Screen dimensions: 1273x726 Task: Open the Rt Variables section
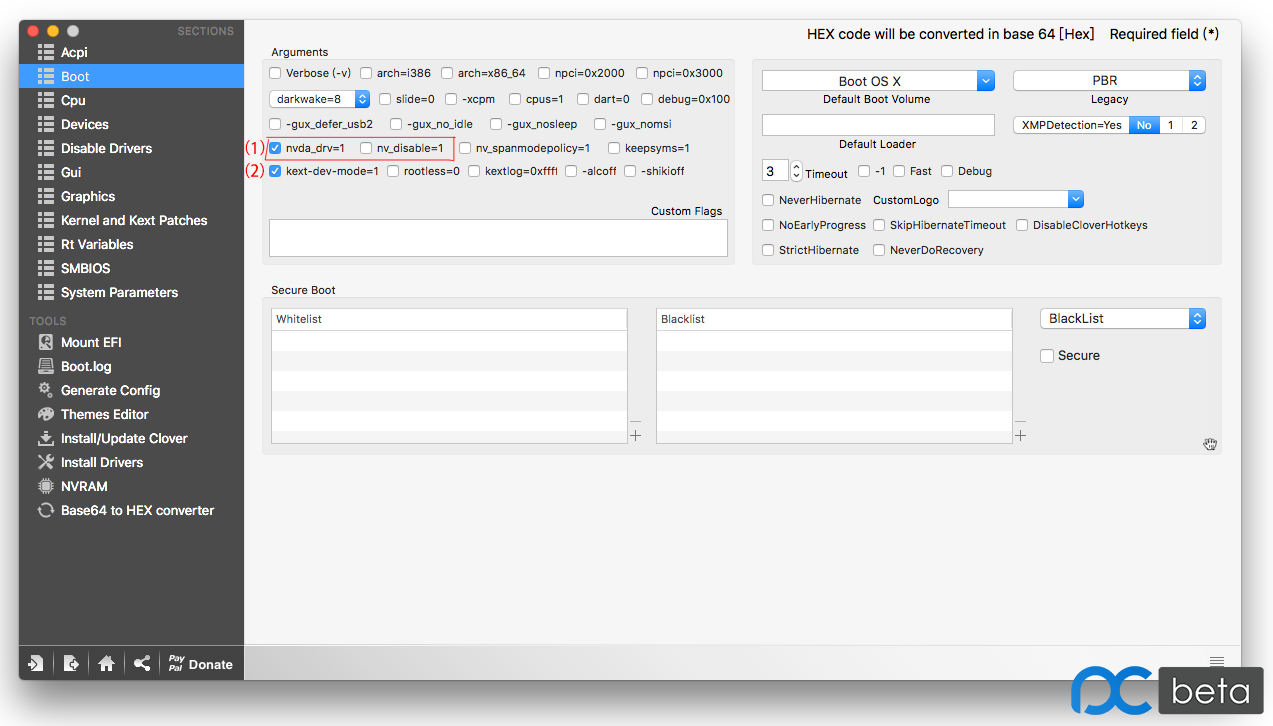(131, 244)
